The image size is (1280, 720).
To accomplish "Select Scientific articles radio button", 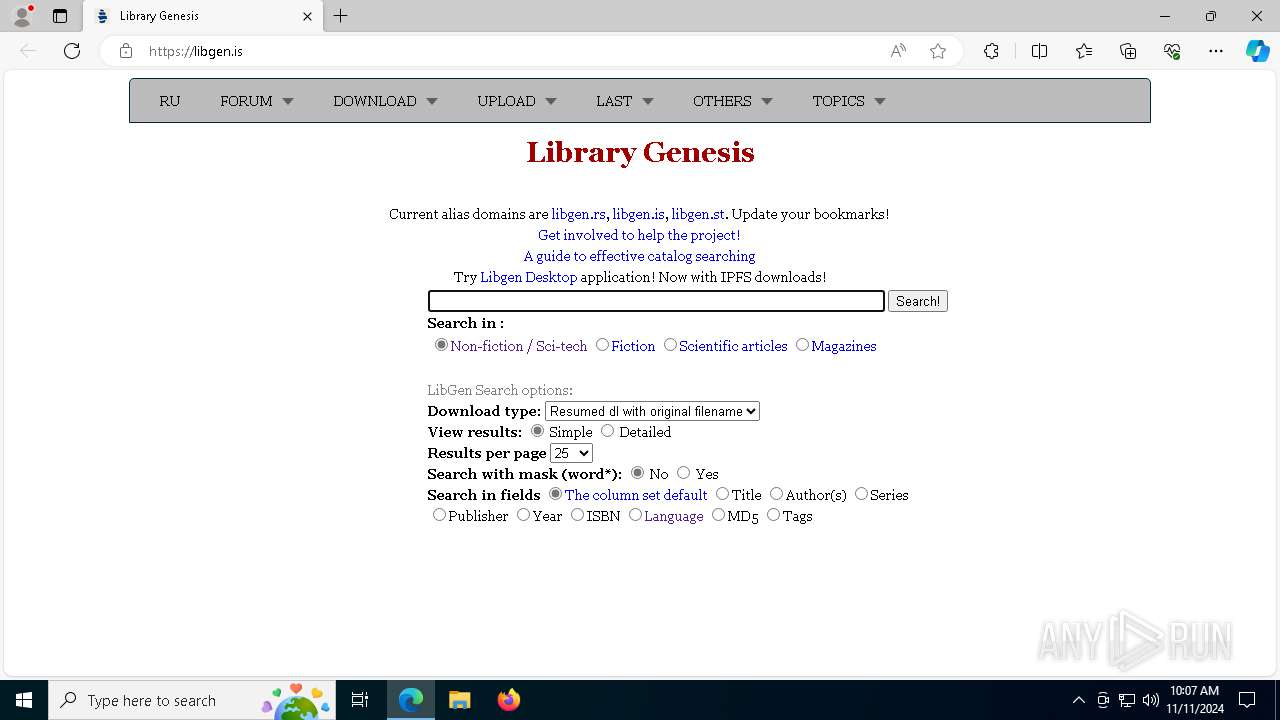I will tap(670, 345).
